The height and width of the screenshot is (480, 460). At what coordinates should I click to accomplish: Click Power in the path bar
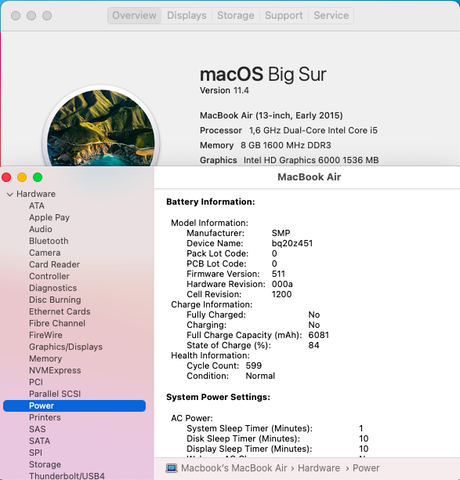click(x=366, y=468)
